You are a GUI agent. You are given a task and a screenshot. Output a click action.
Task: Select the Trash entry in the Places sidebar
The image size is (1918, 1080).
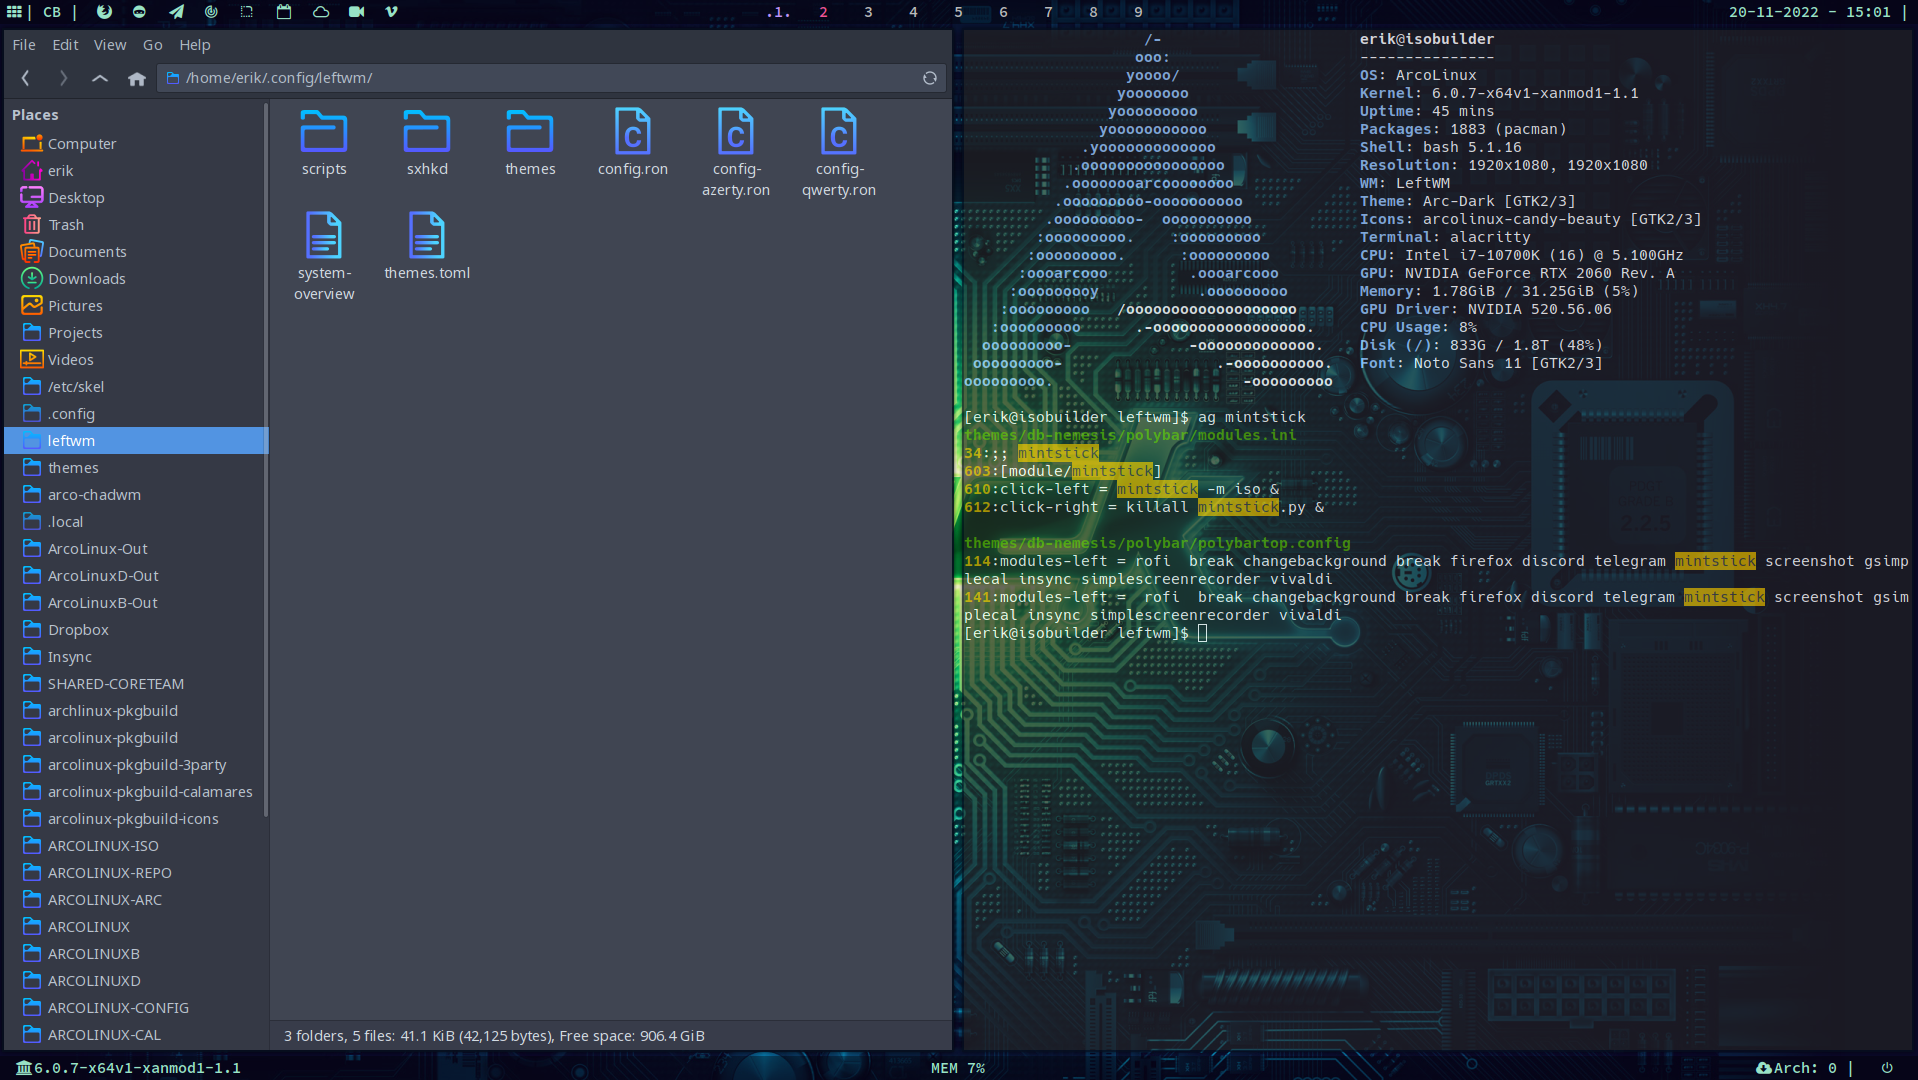65,224
